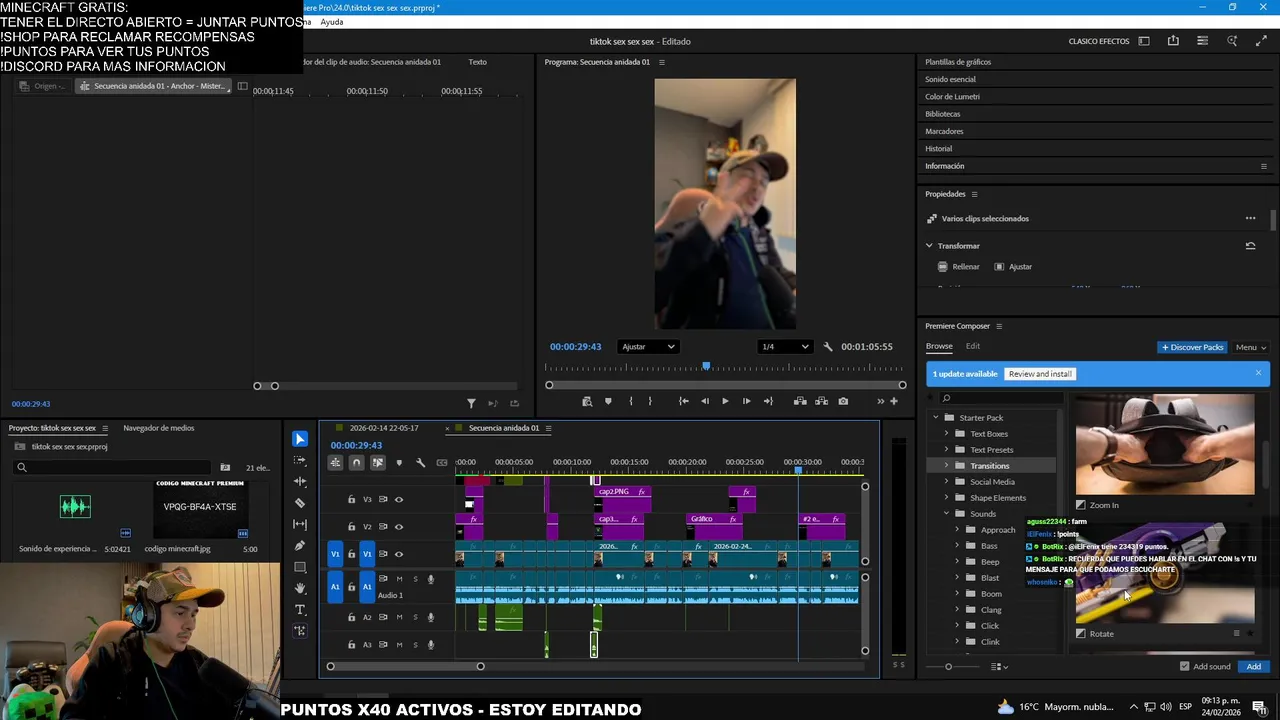Viewport: 1280px width, 720px height.
Task: Click the Step Forward one frame button
Action: coord(746,401)
